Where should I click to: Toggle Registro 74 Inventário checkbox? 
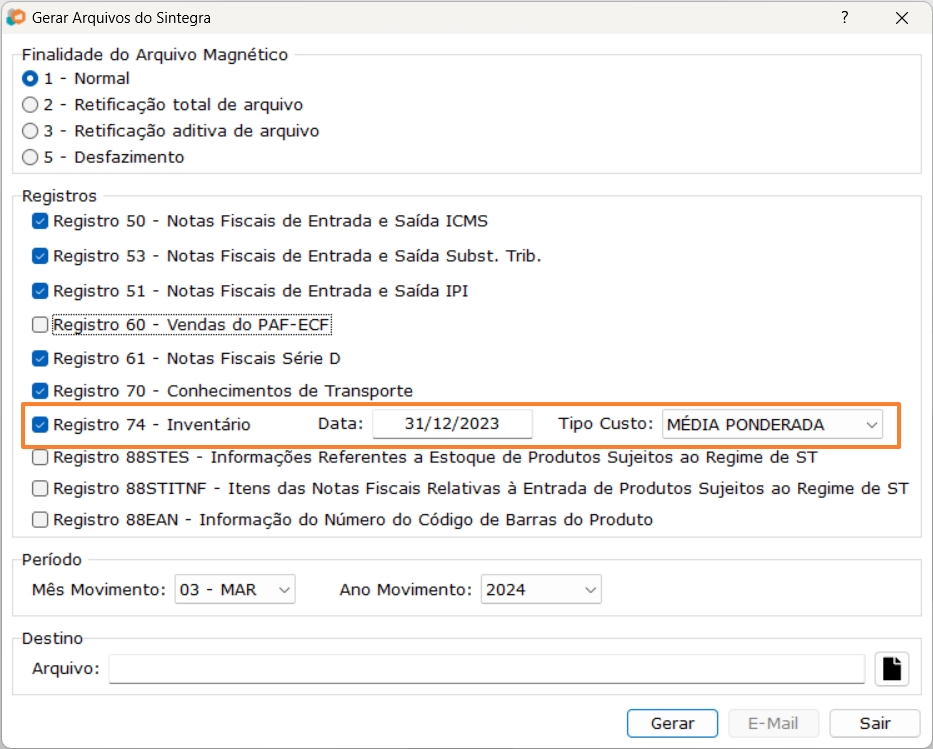[x=40, y=425]
